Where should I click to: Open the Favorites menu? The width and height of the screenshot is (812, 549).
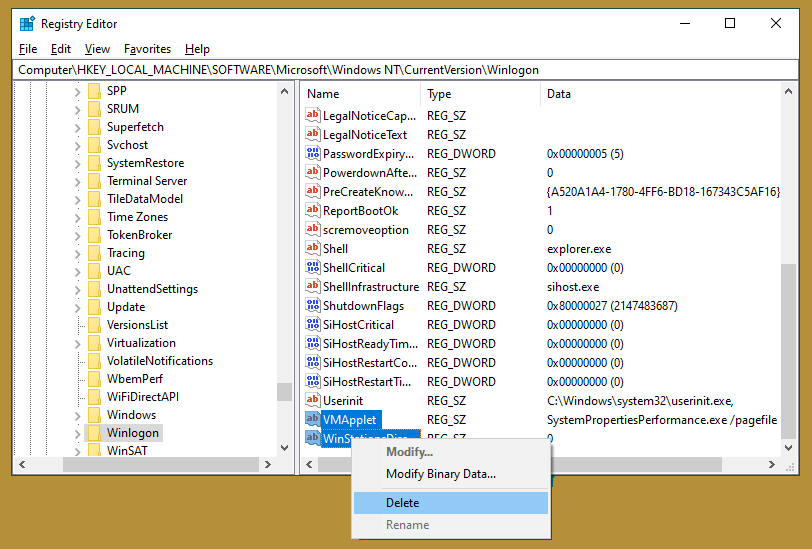(148, 49)
